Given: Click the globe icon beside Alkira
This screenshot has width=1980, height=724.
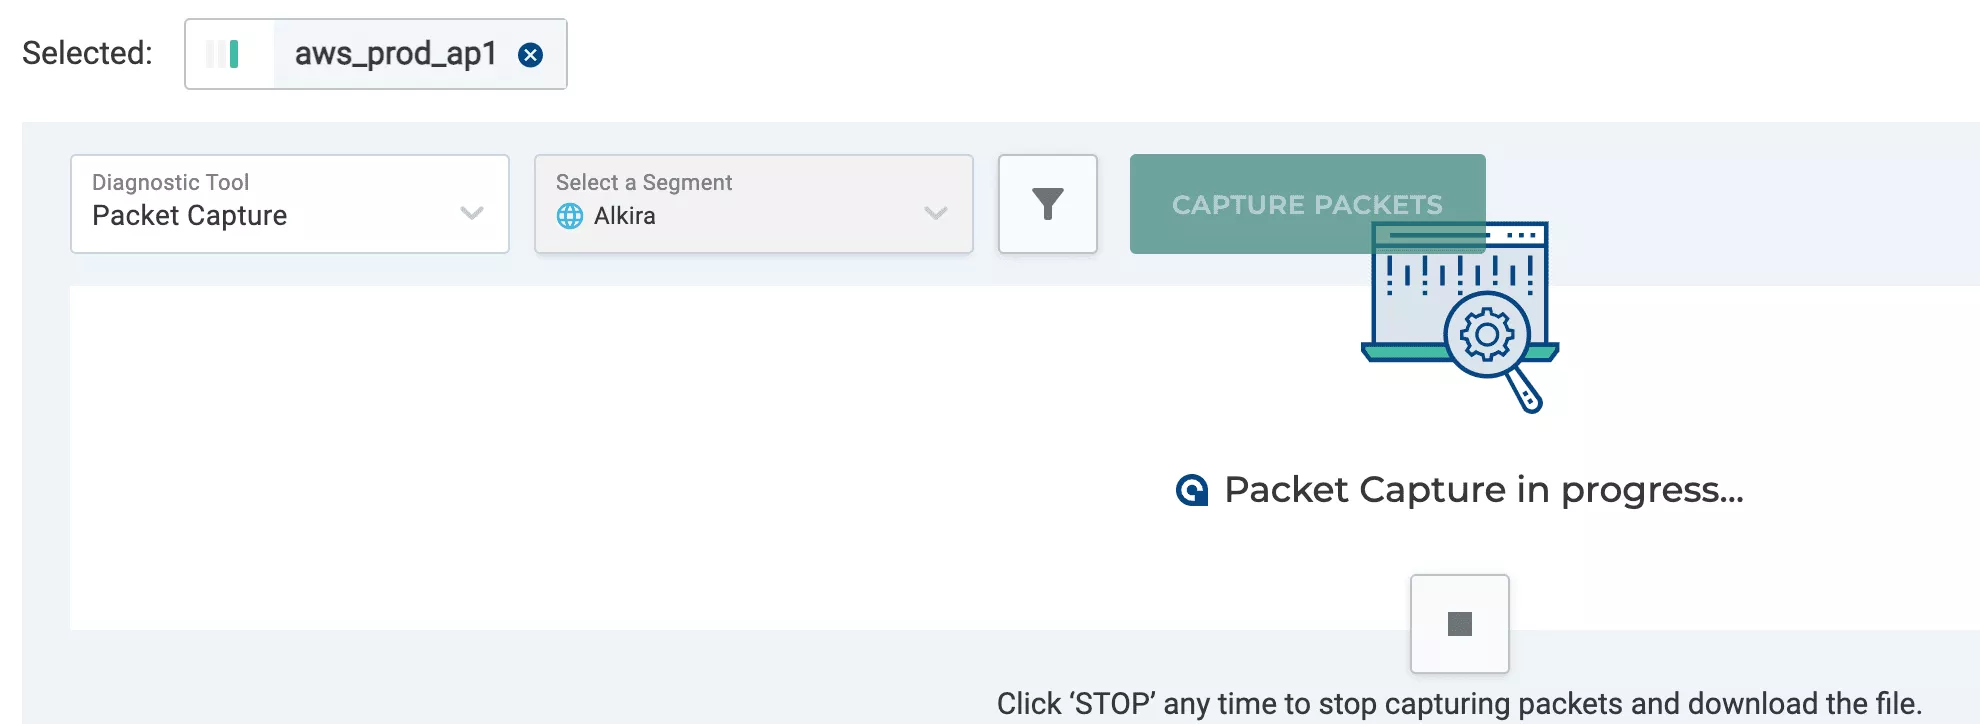Looking at the screenshot, I should (x=570, y=216).
